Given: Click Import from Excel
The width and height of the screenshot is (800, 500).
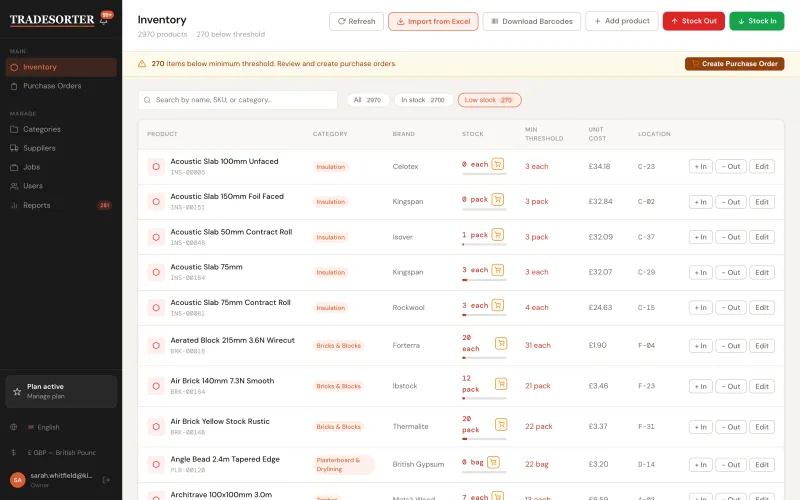Looking at the screenshot, I should pos(433,21).
